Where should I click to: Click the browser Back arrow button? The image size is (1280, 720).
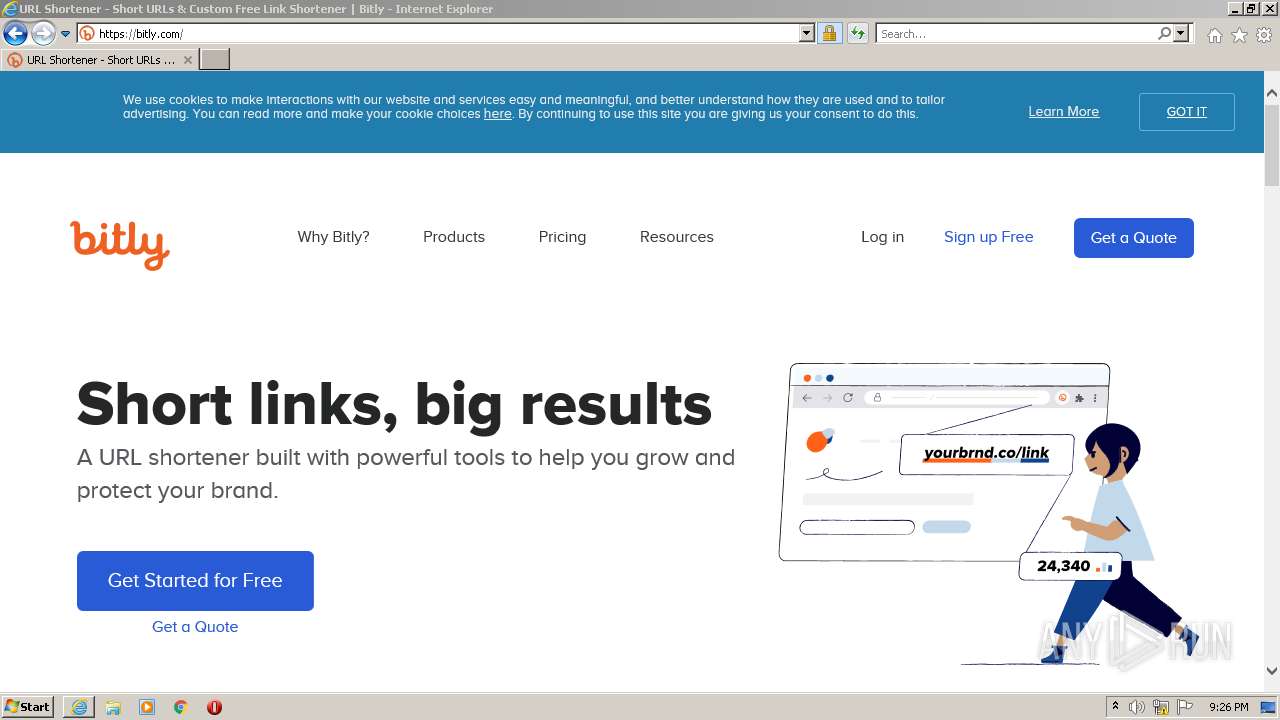tap(15, 34)
